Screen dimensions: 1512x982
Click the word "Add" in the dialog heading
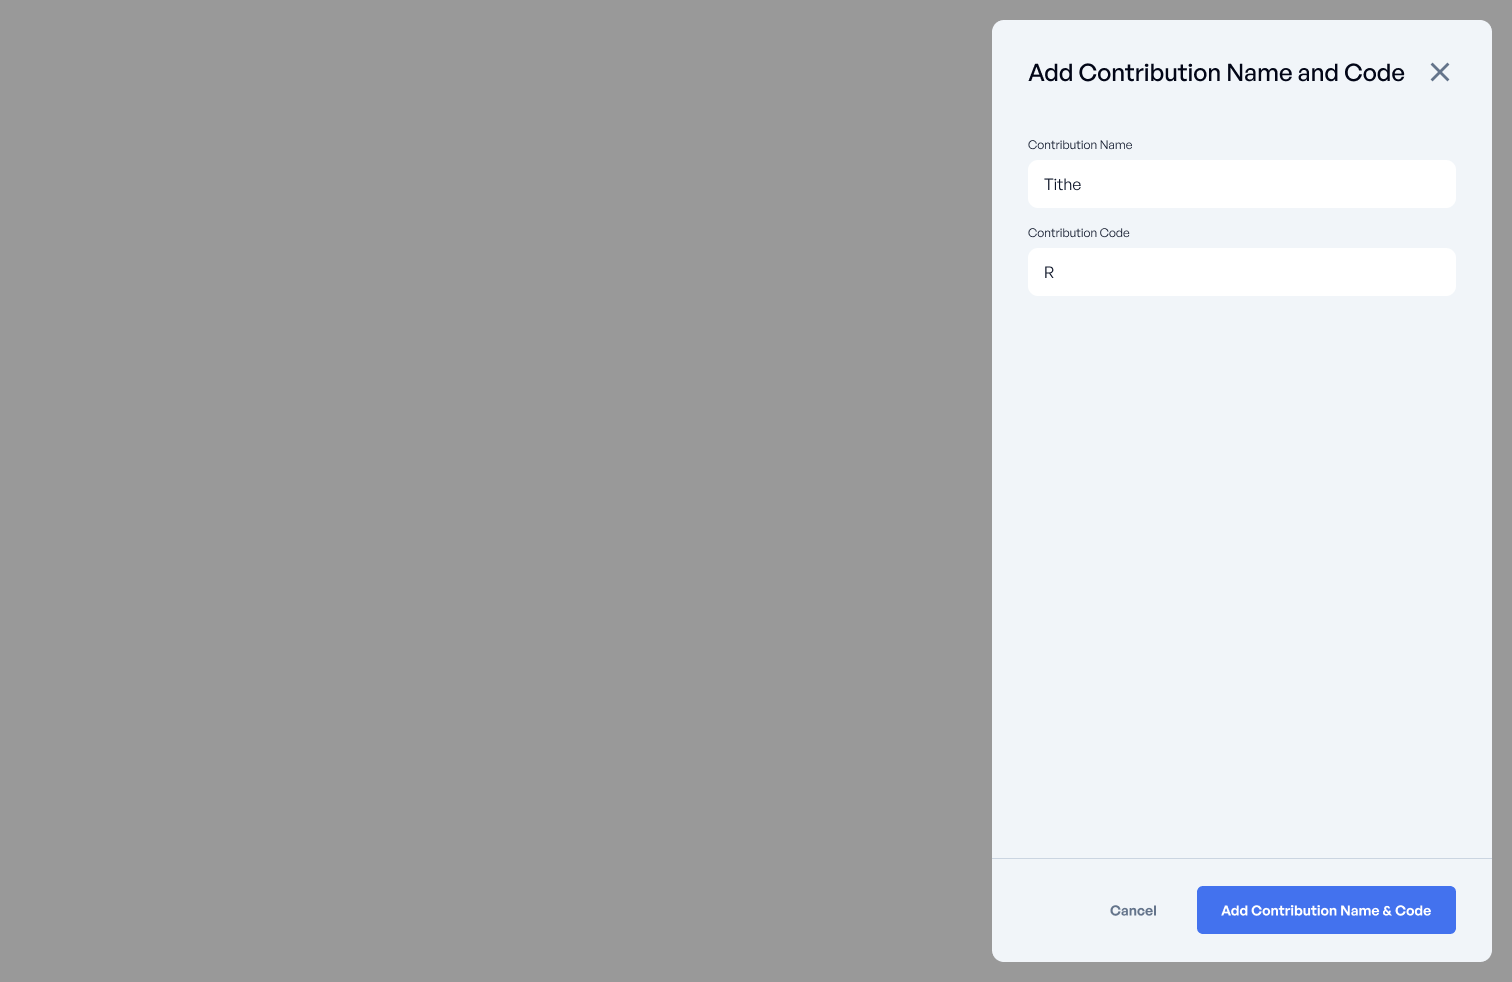(x=1050, y=73)
